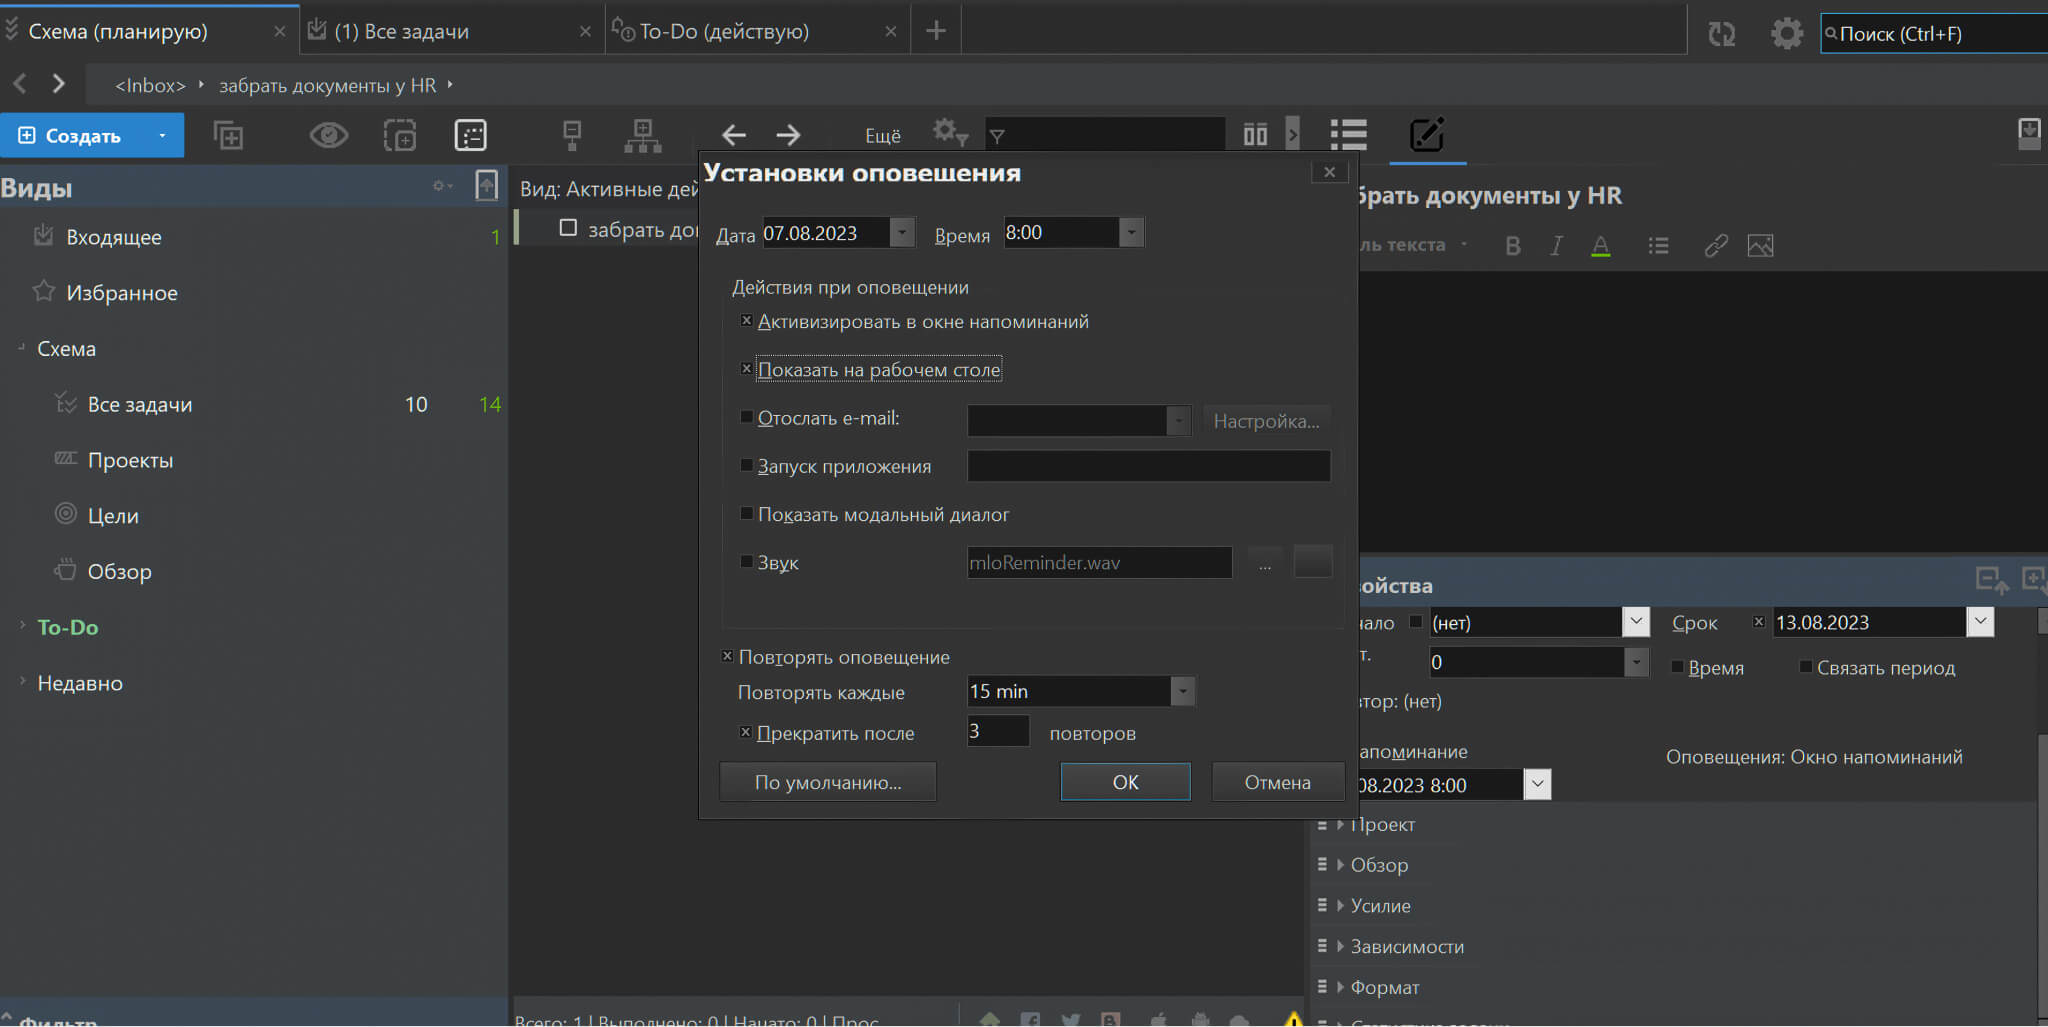Click the left arrow outdent icon
The image size is (2048, 1027).
734,135
